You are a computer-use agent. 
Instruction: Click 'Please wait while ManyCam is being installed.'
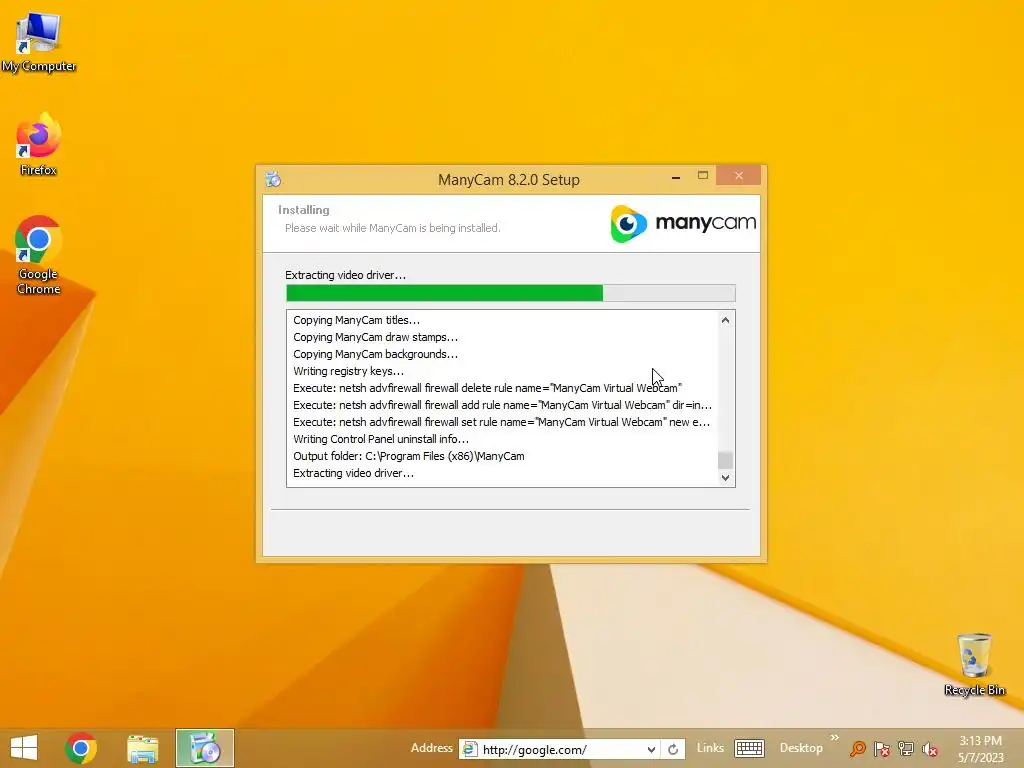(x=392, y=228)
